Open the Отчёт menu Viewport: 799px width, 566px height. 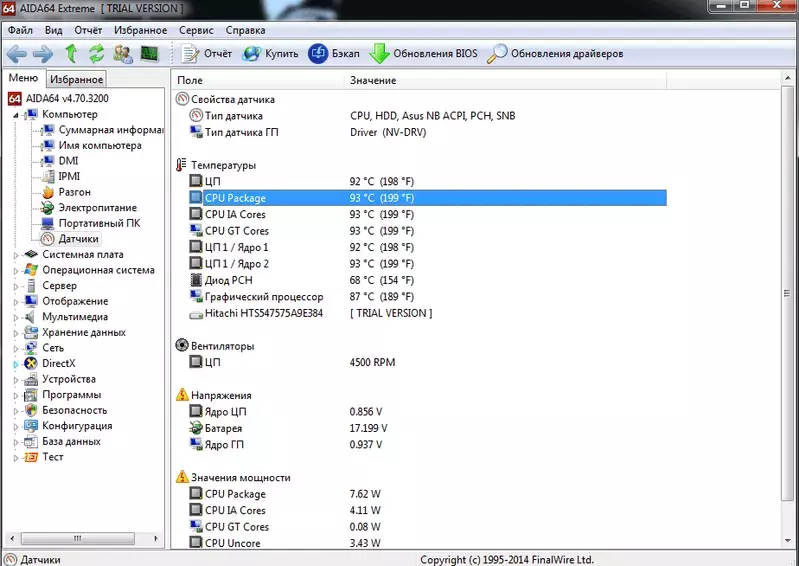pos(88,30)
